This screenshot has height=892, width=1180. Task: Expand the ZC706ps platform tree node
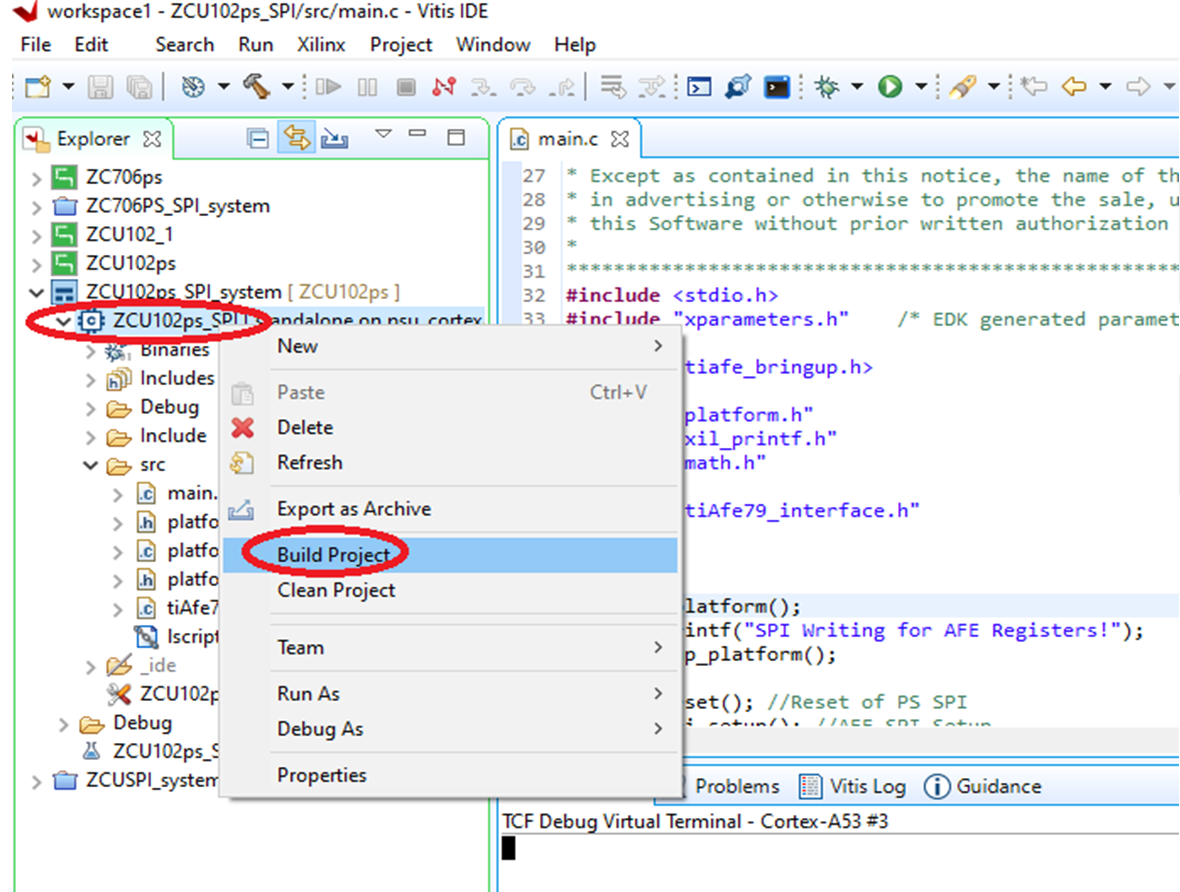coord(37,179)
